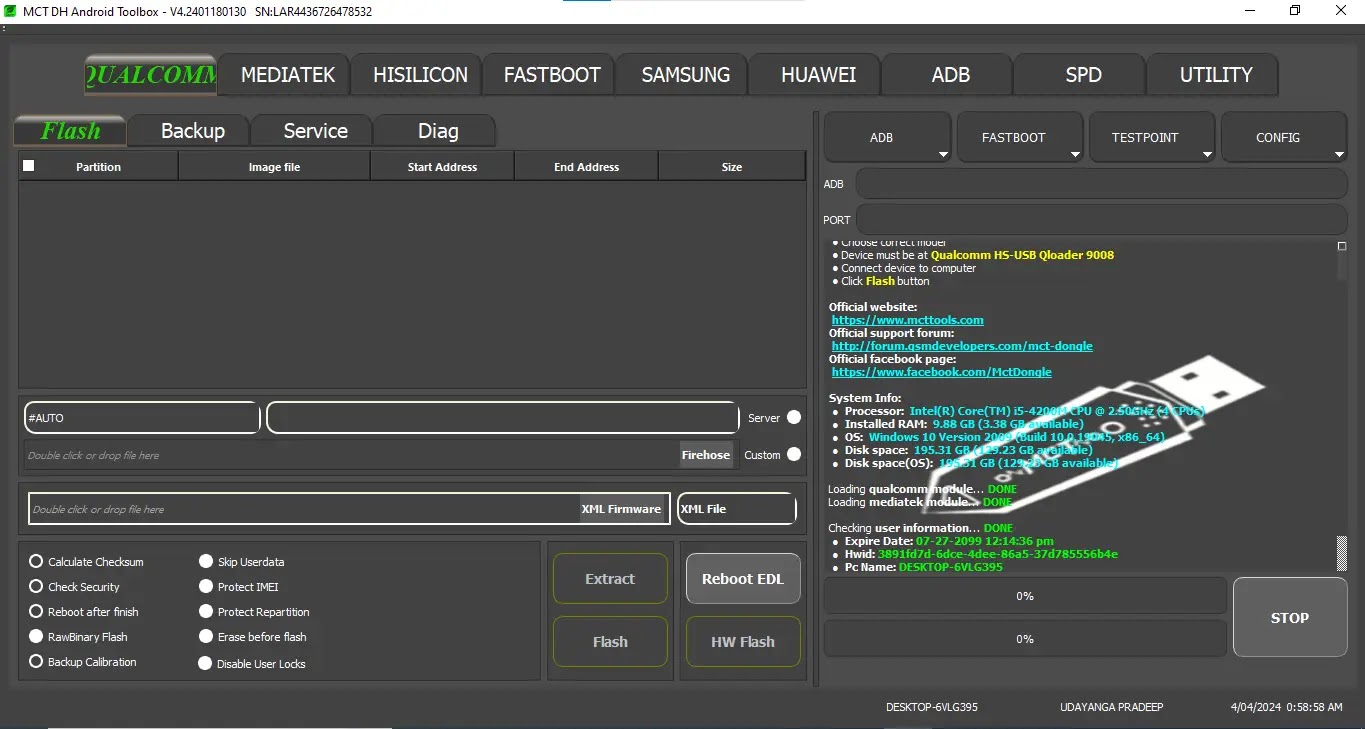1365x729 pixels.
Task: Click the Extract button
Action: 610,579
